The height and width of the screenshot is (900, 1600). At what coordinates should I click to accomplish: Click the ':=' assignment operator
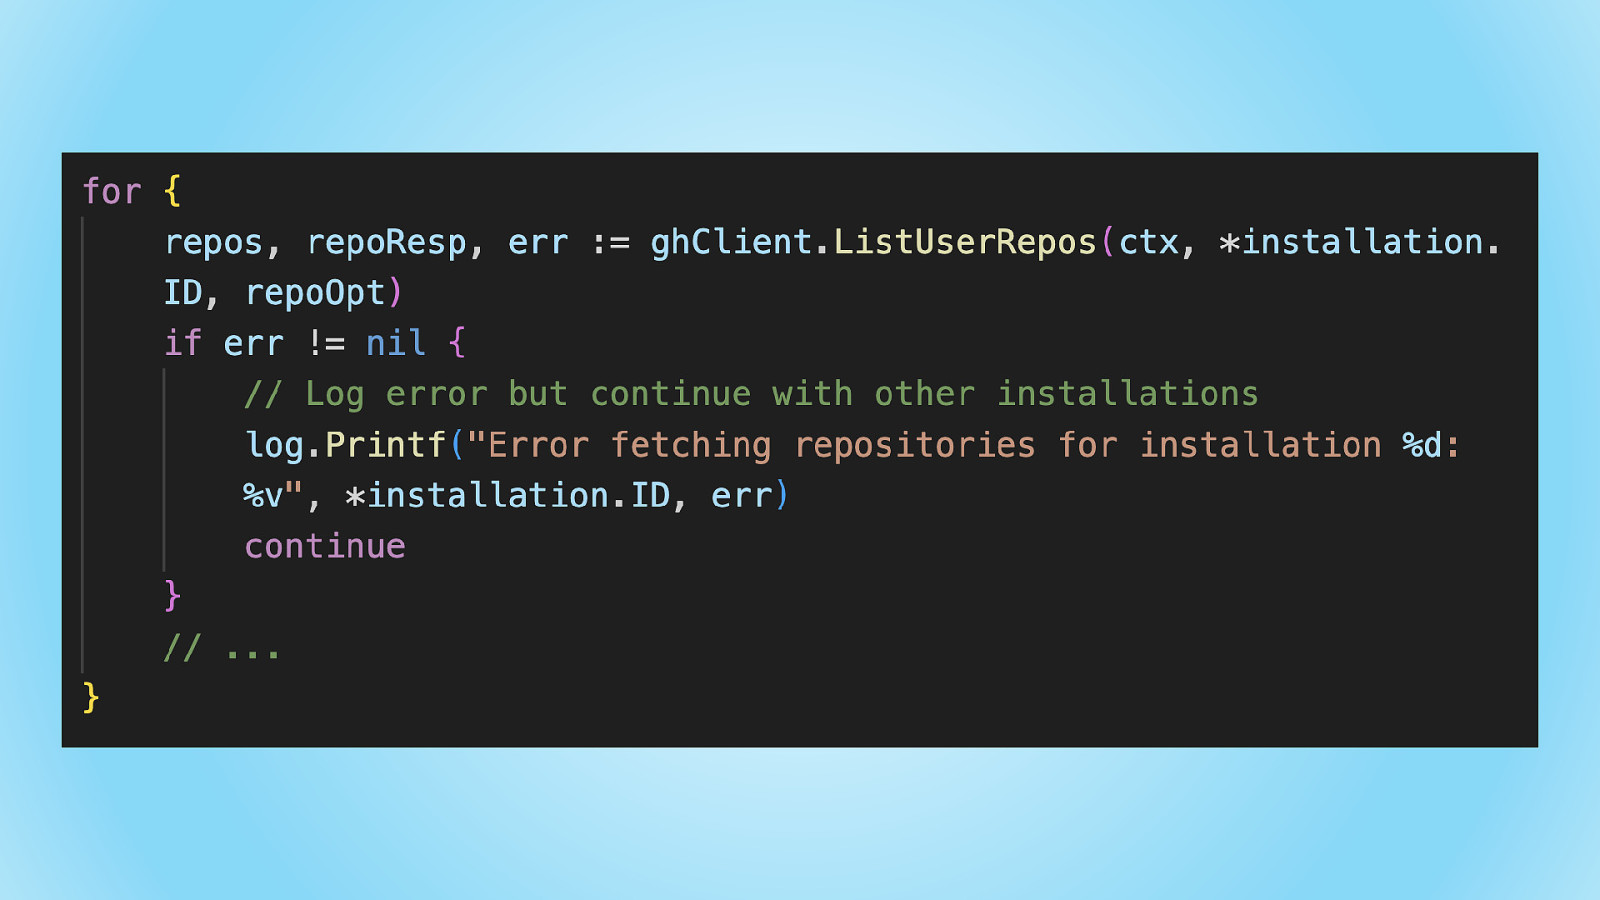(610, 243)
